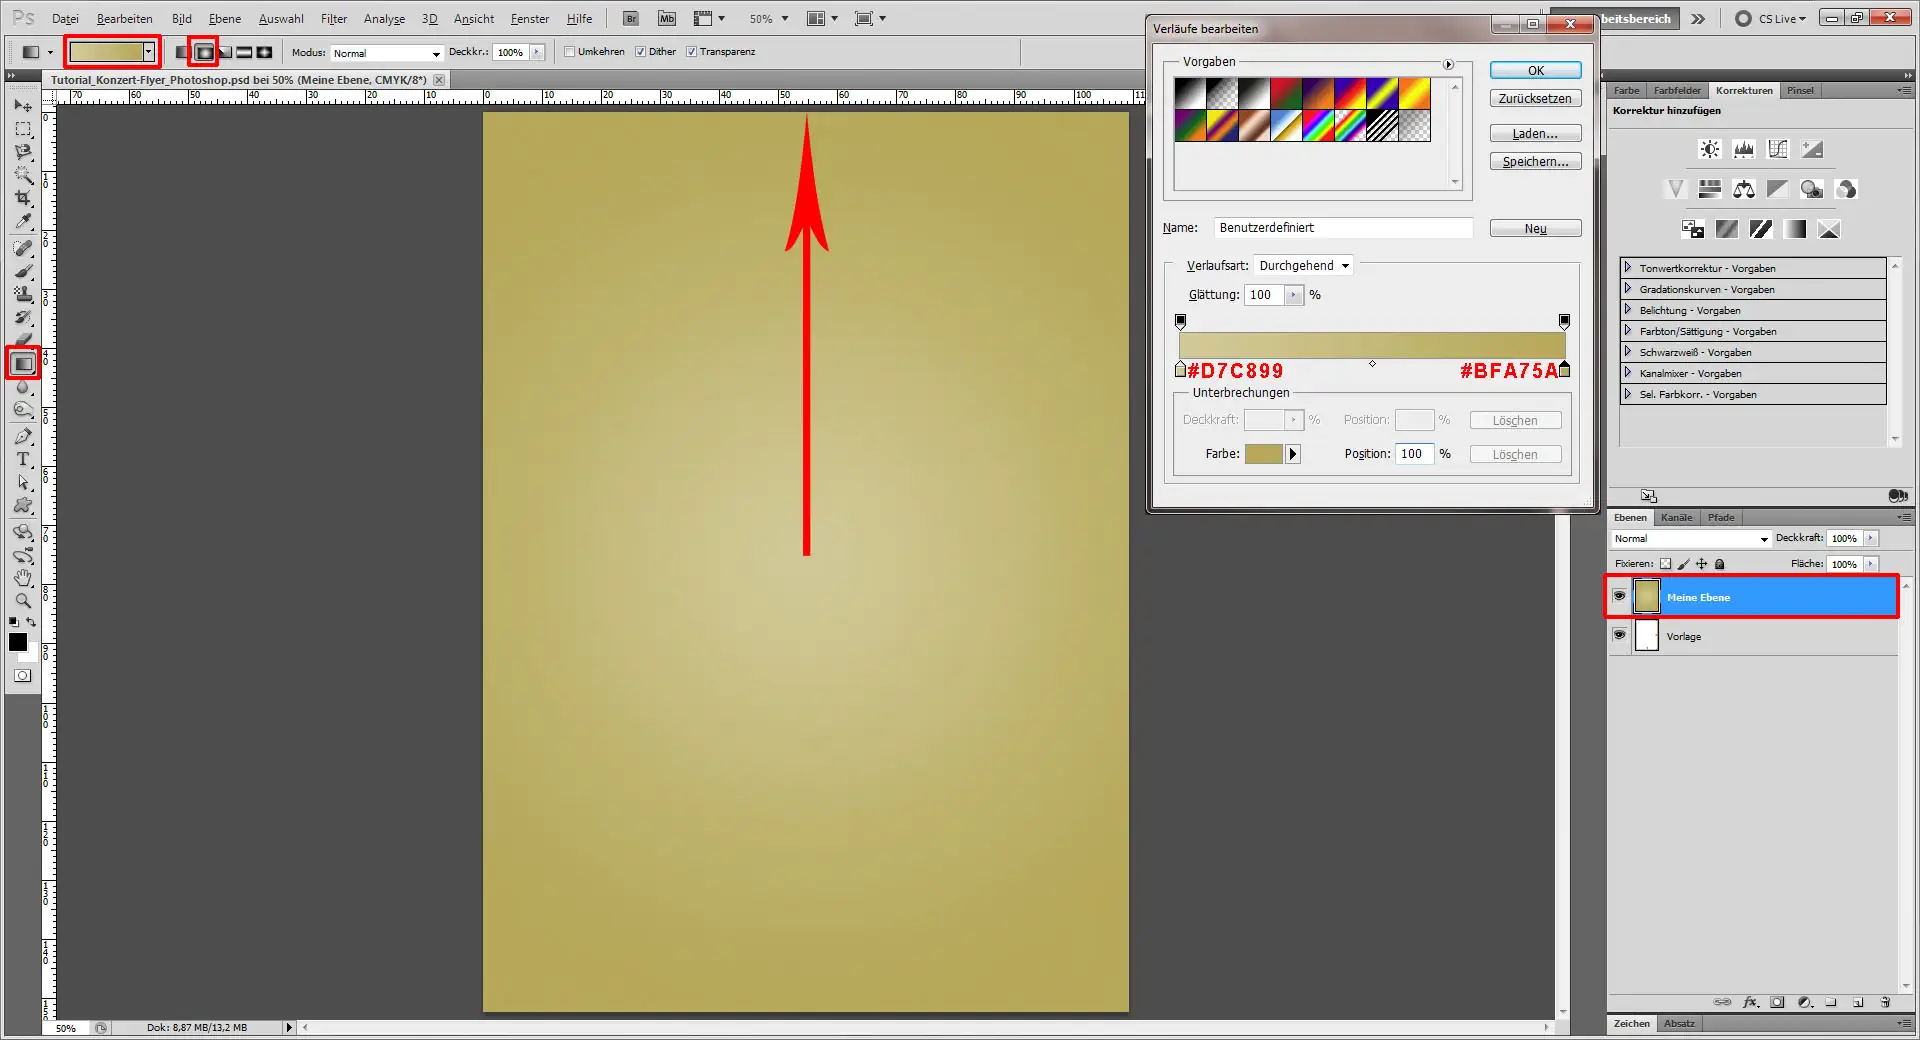The image size is (1920, 1040).
Task: Switch to the Absatz tab
Action: click(x=1679, y=1023)
